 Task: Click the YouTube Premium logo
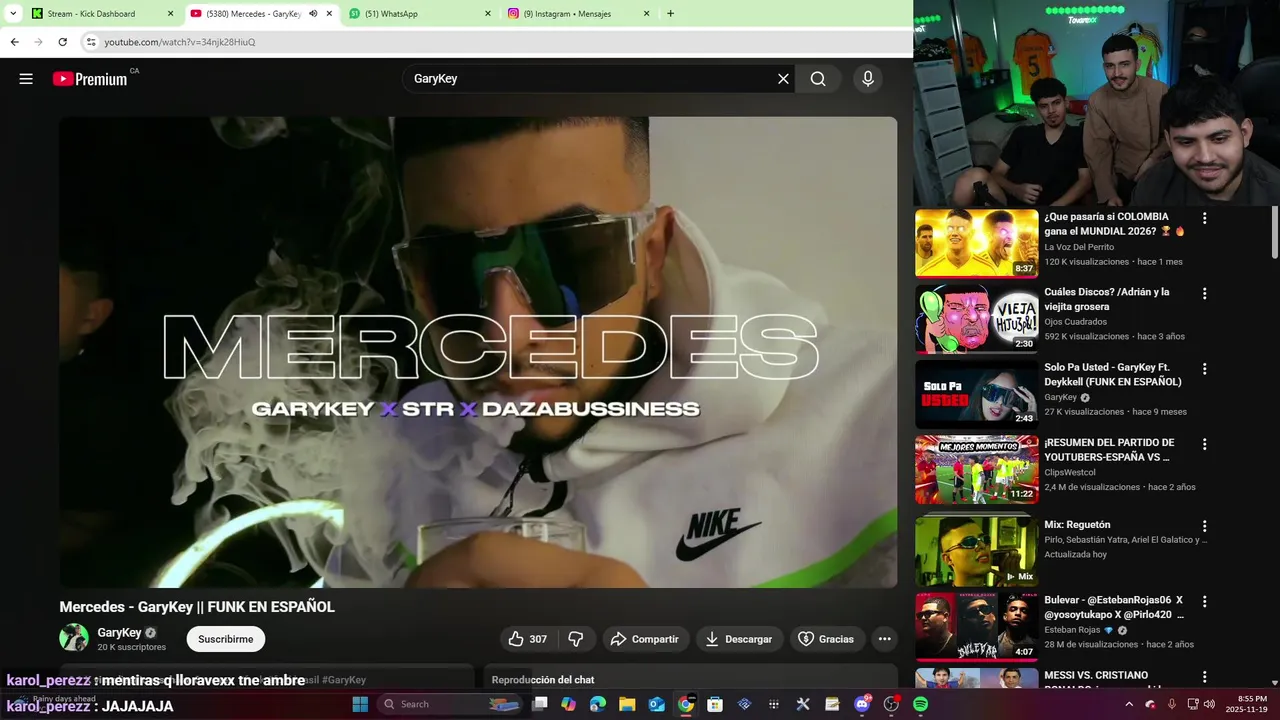[90, 79]
